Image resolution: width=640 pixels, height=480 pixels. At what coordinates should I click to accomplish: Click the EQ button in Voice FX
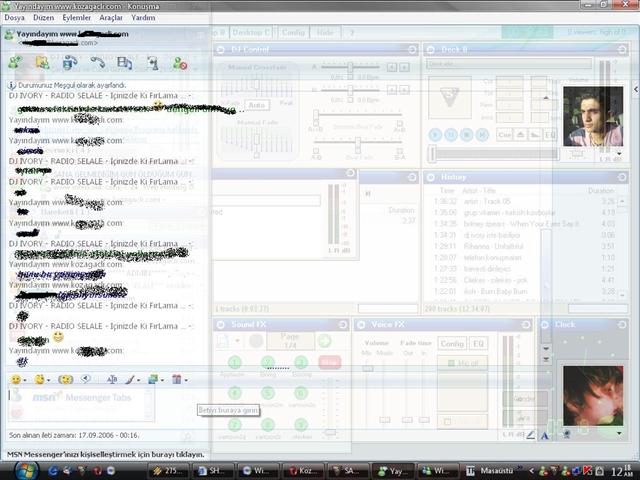coord(477,343)
